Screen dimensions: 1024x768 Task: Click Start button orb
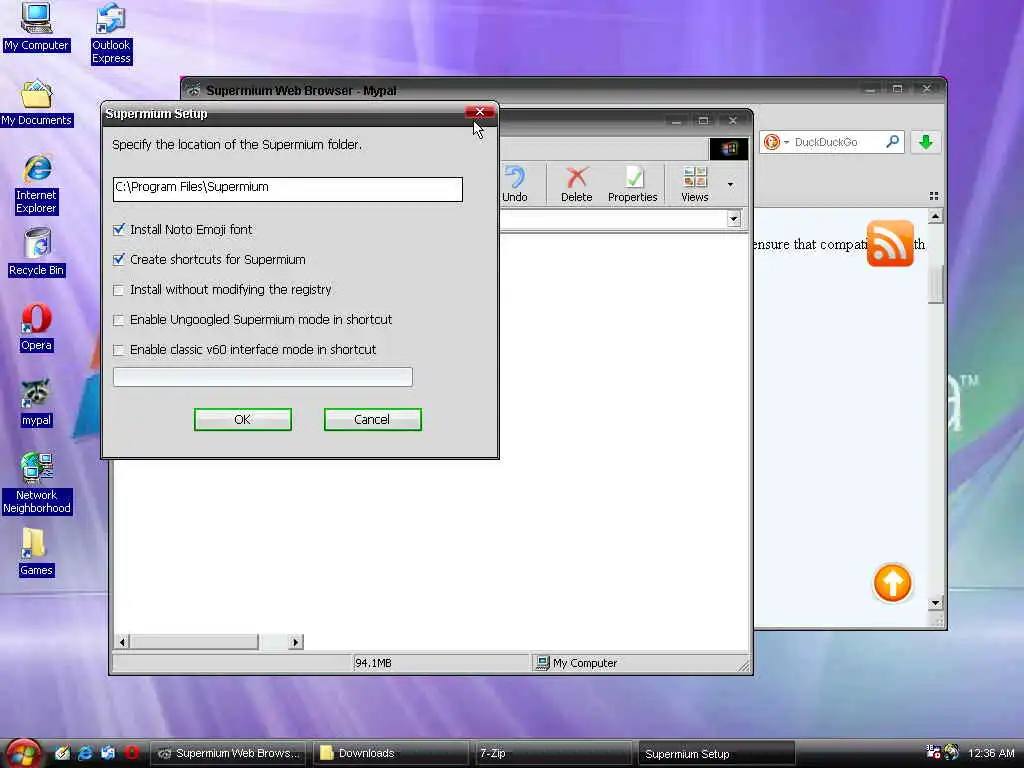coord(23,754)
